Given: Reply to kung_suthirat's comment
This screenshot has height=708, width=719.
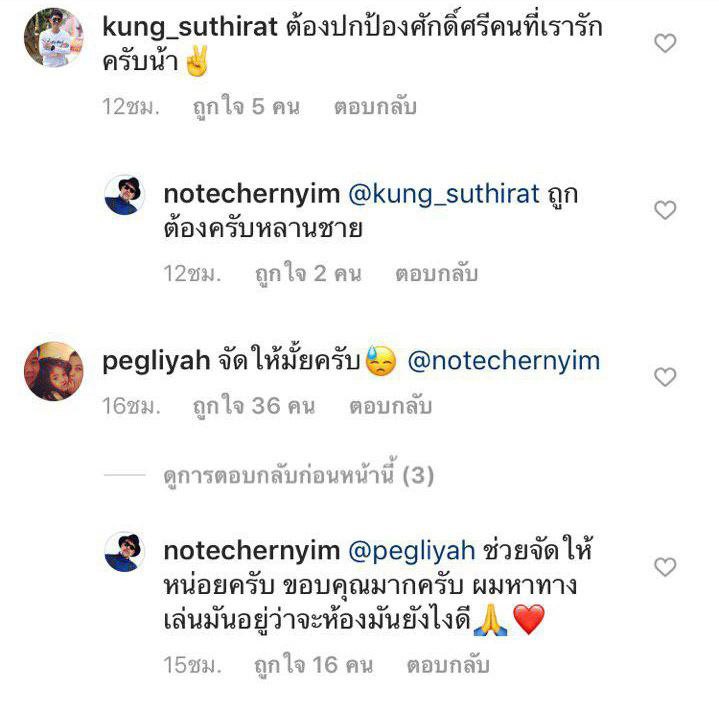Looking at the screenshot, I should [x=375, y=107].
